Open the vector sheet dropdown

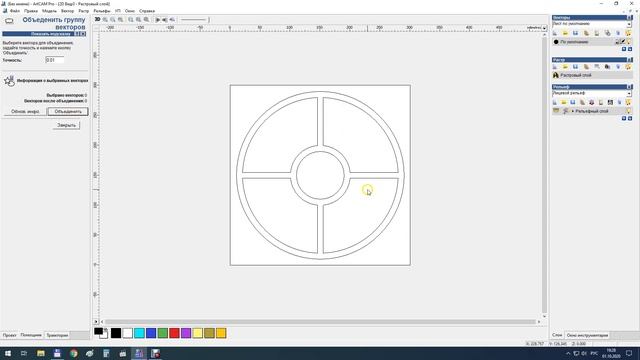[x=629, y=24]
